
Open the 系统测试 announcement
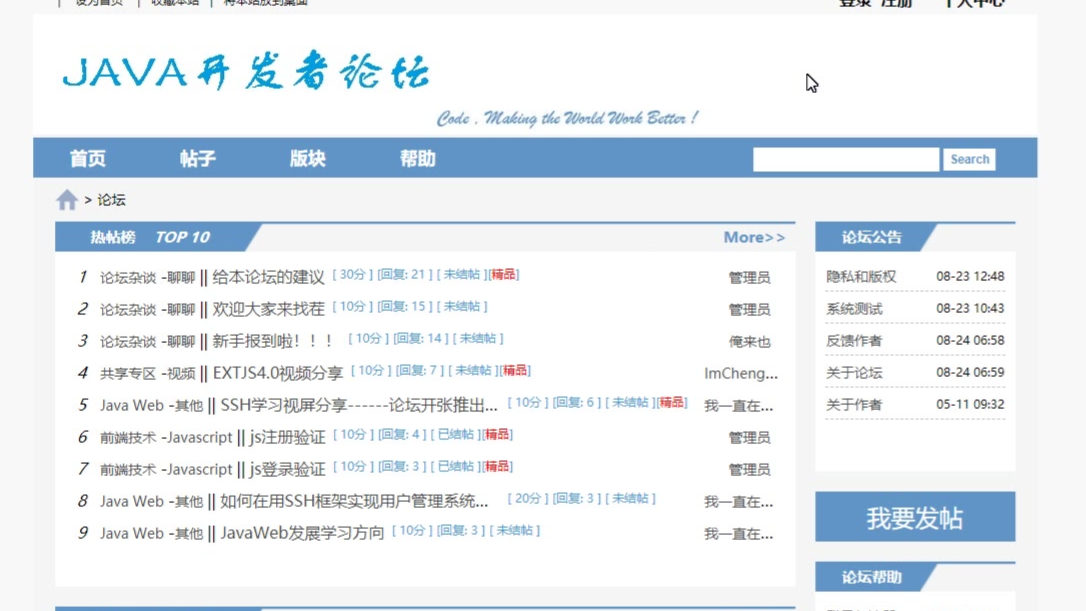854,309
